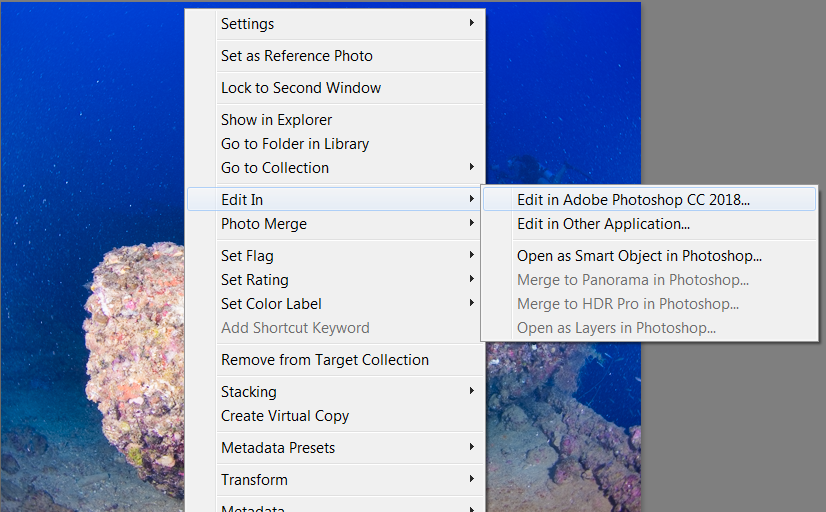Click Add Shortcut Keyword entry
Image resolution: width=826 pixels, height=512 pixels.
click(x=335, y=328)
